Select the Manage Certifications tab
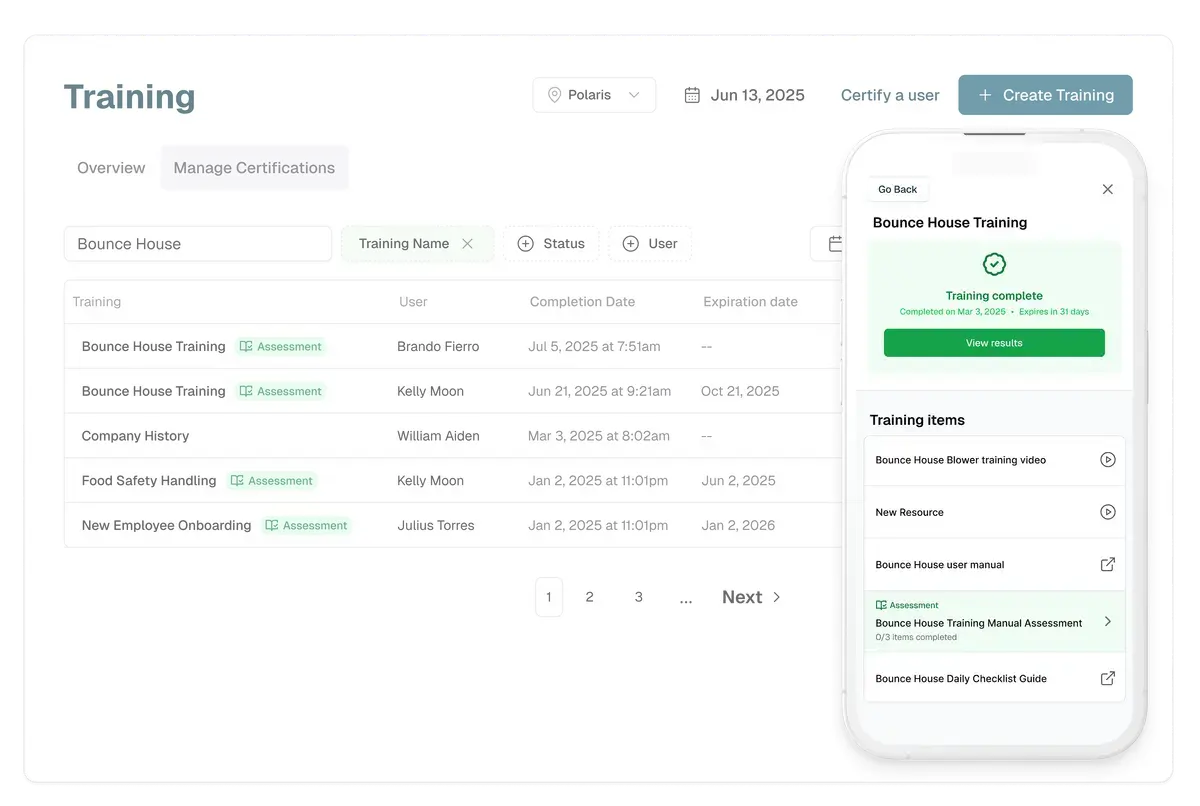Screen dimensions: 1200x806 tap(254, 168)
